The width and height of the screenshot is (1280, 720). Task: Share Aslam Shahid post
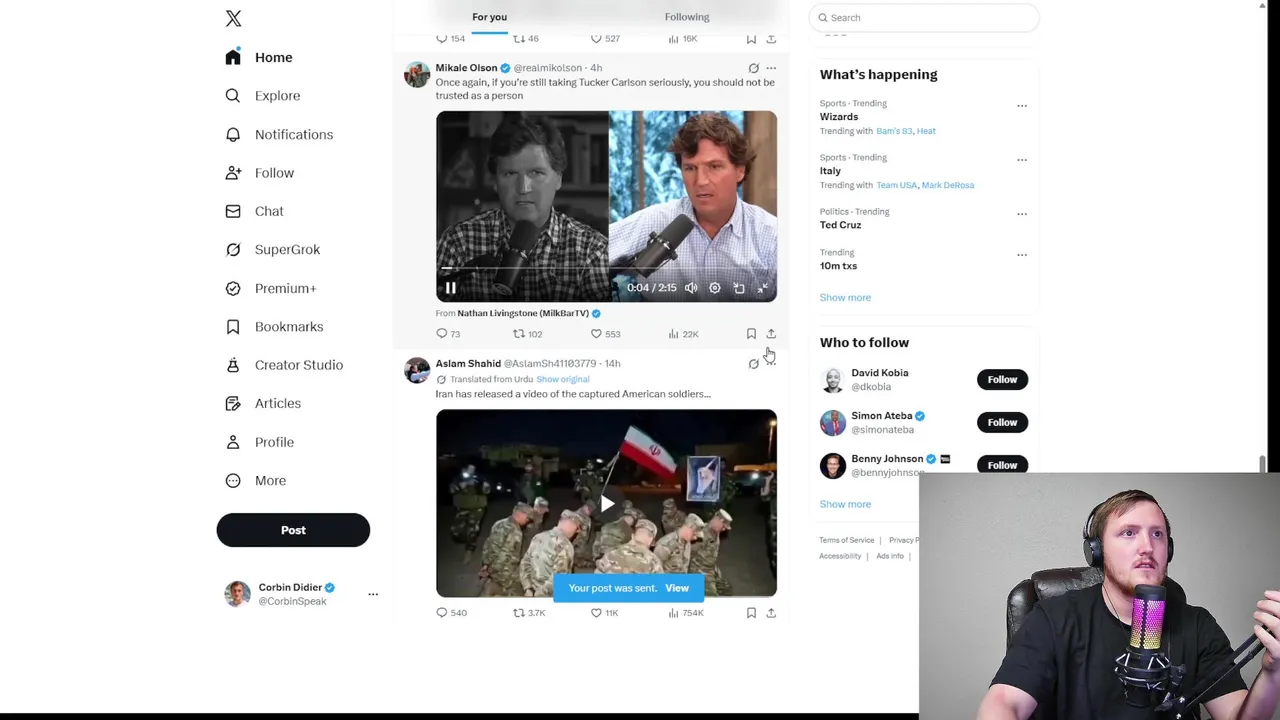click(771, 613)
